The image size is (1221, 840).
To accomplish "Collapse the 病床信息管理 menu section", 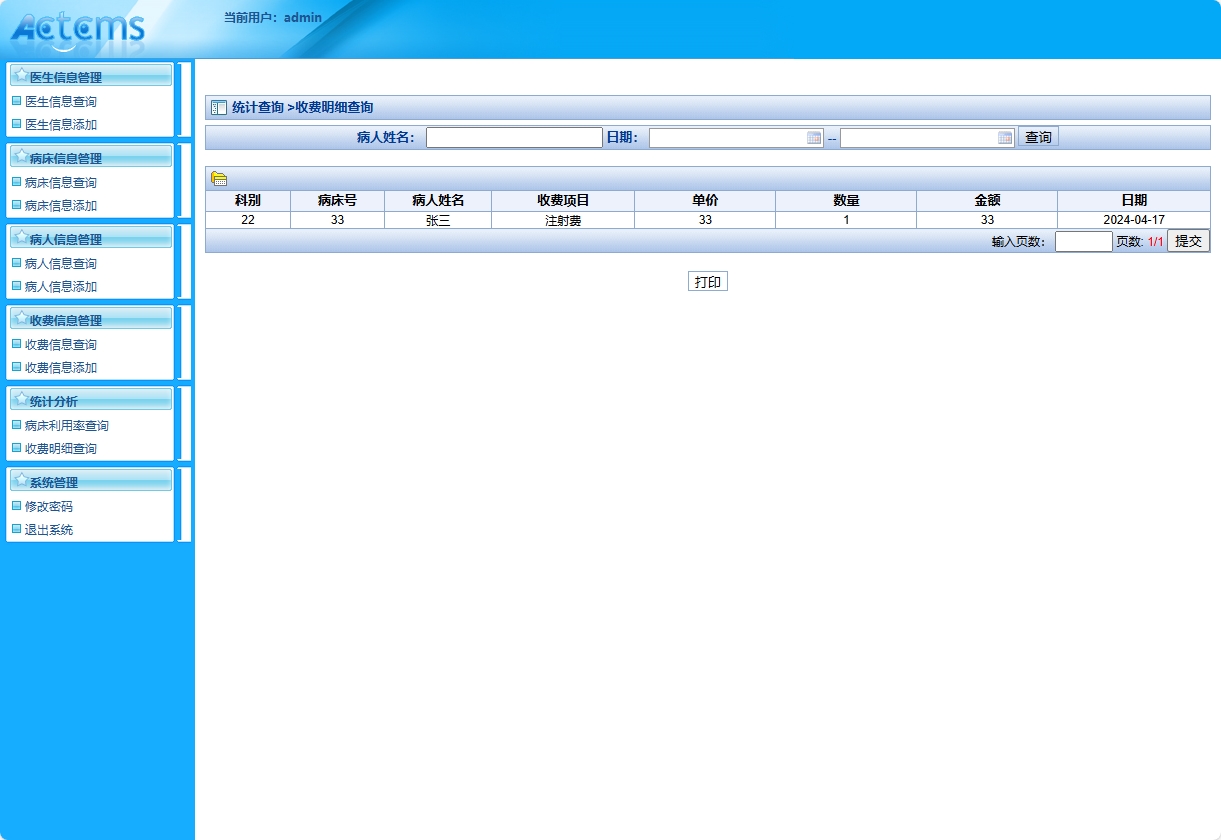I will click(91, 157).
